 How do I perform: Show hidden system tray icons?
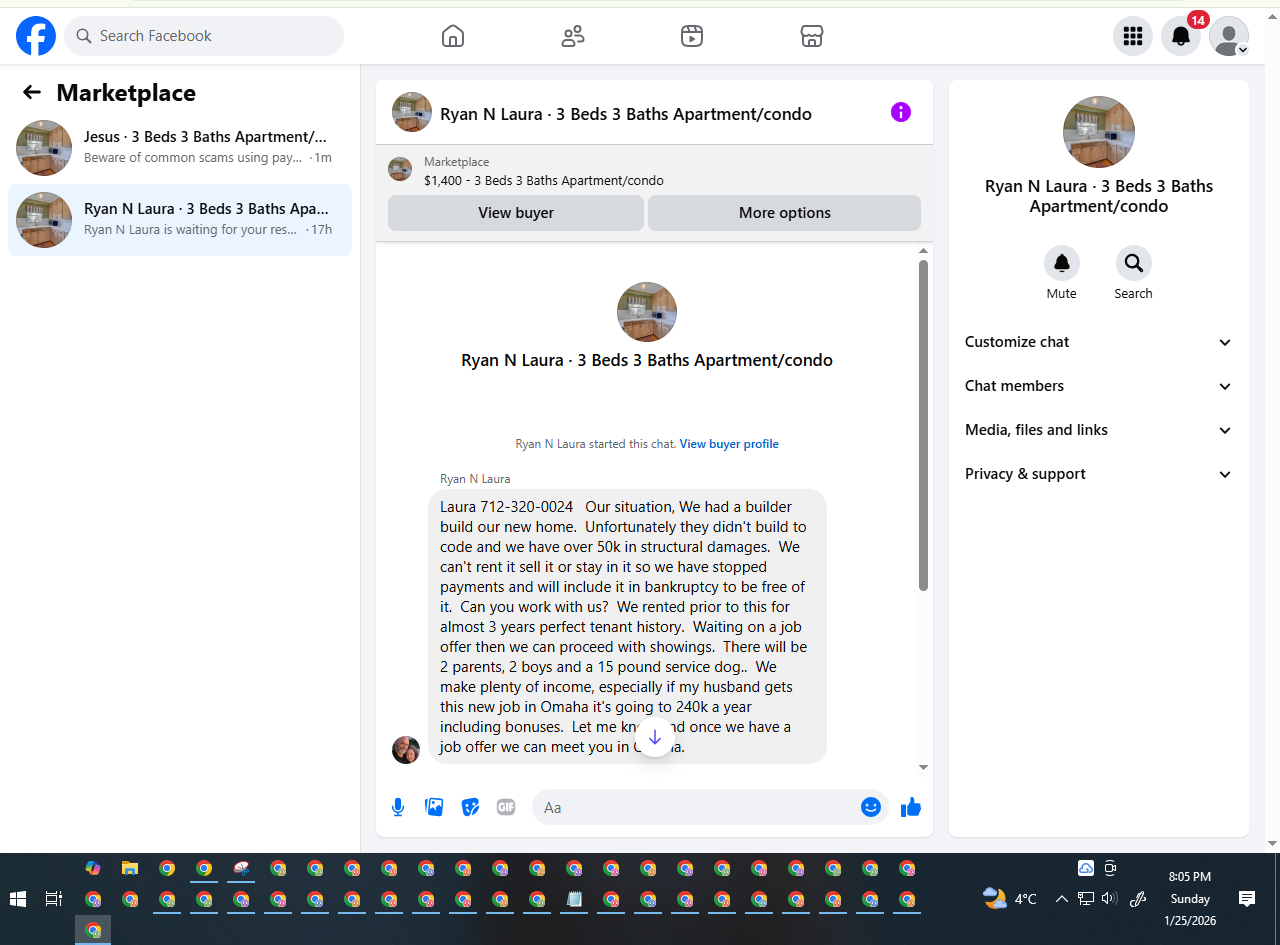click(x=1061, y=899)
